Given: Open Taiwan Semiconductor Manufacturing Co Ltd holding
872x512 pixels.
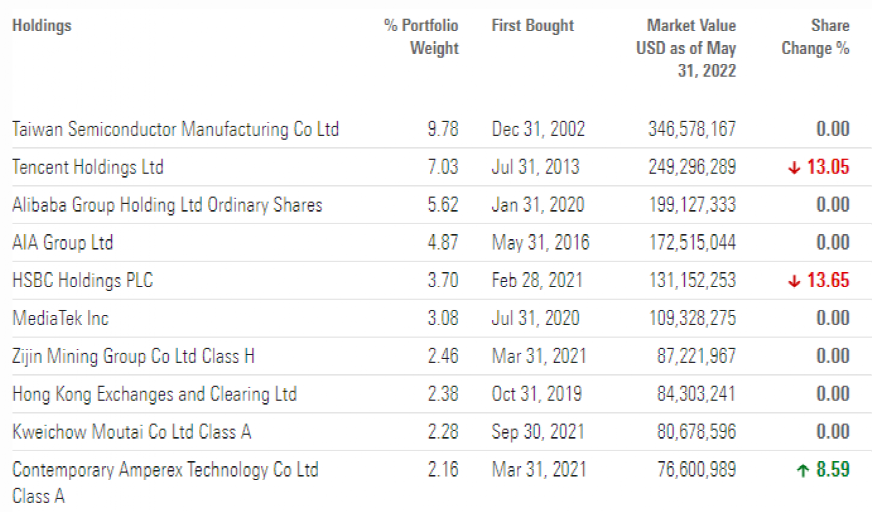Looking at the screenshot, I should (x=175, y=129).
